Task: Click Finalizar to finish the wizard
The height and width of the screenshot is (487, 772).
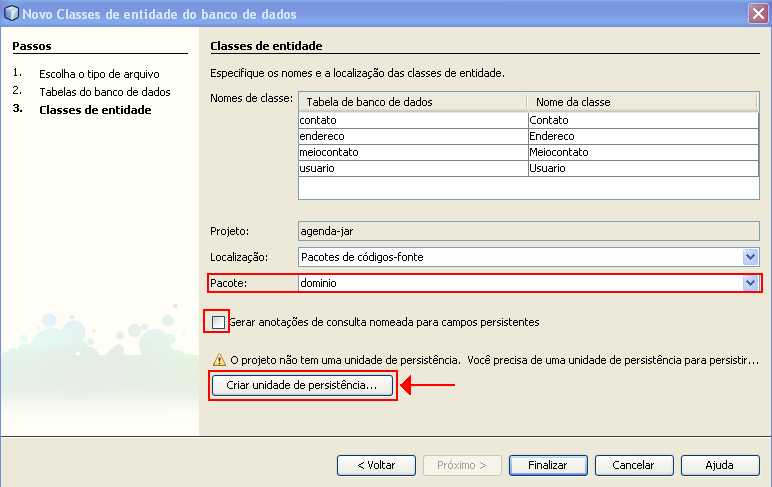Action: coord(548,465)
